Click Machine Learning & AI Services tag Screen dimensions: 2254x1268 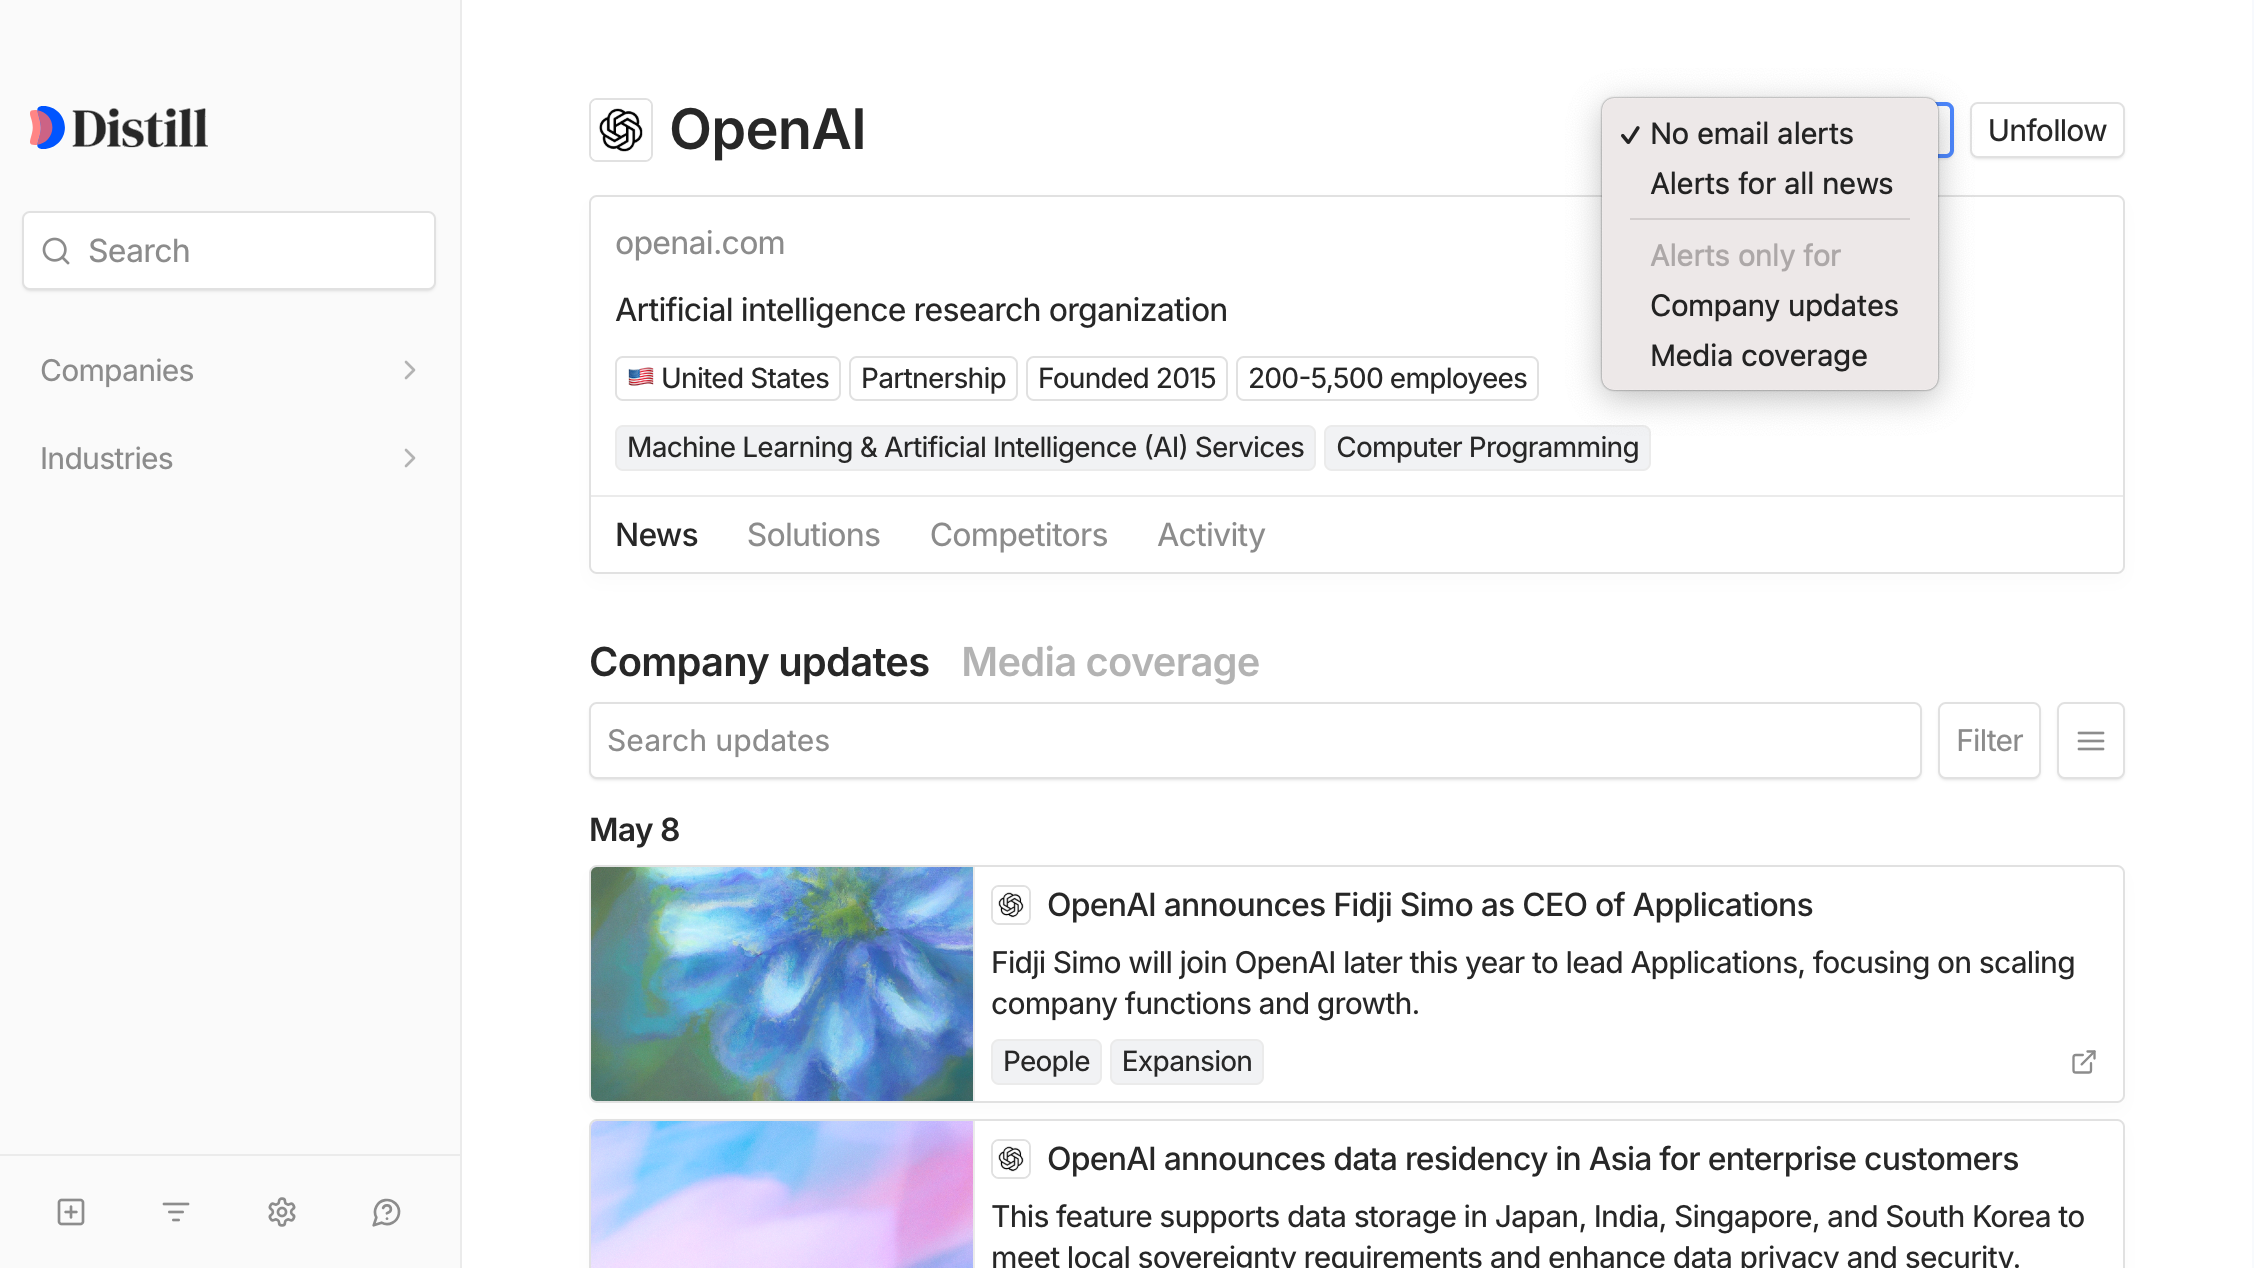(x=965, y=448)
